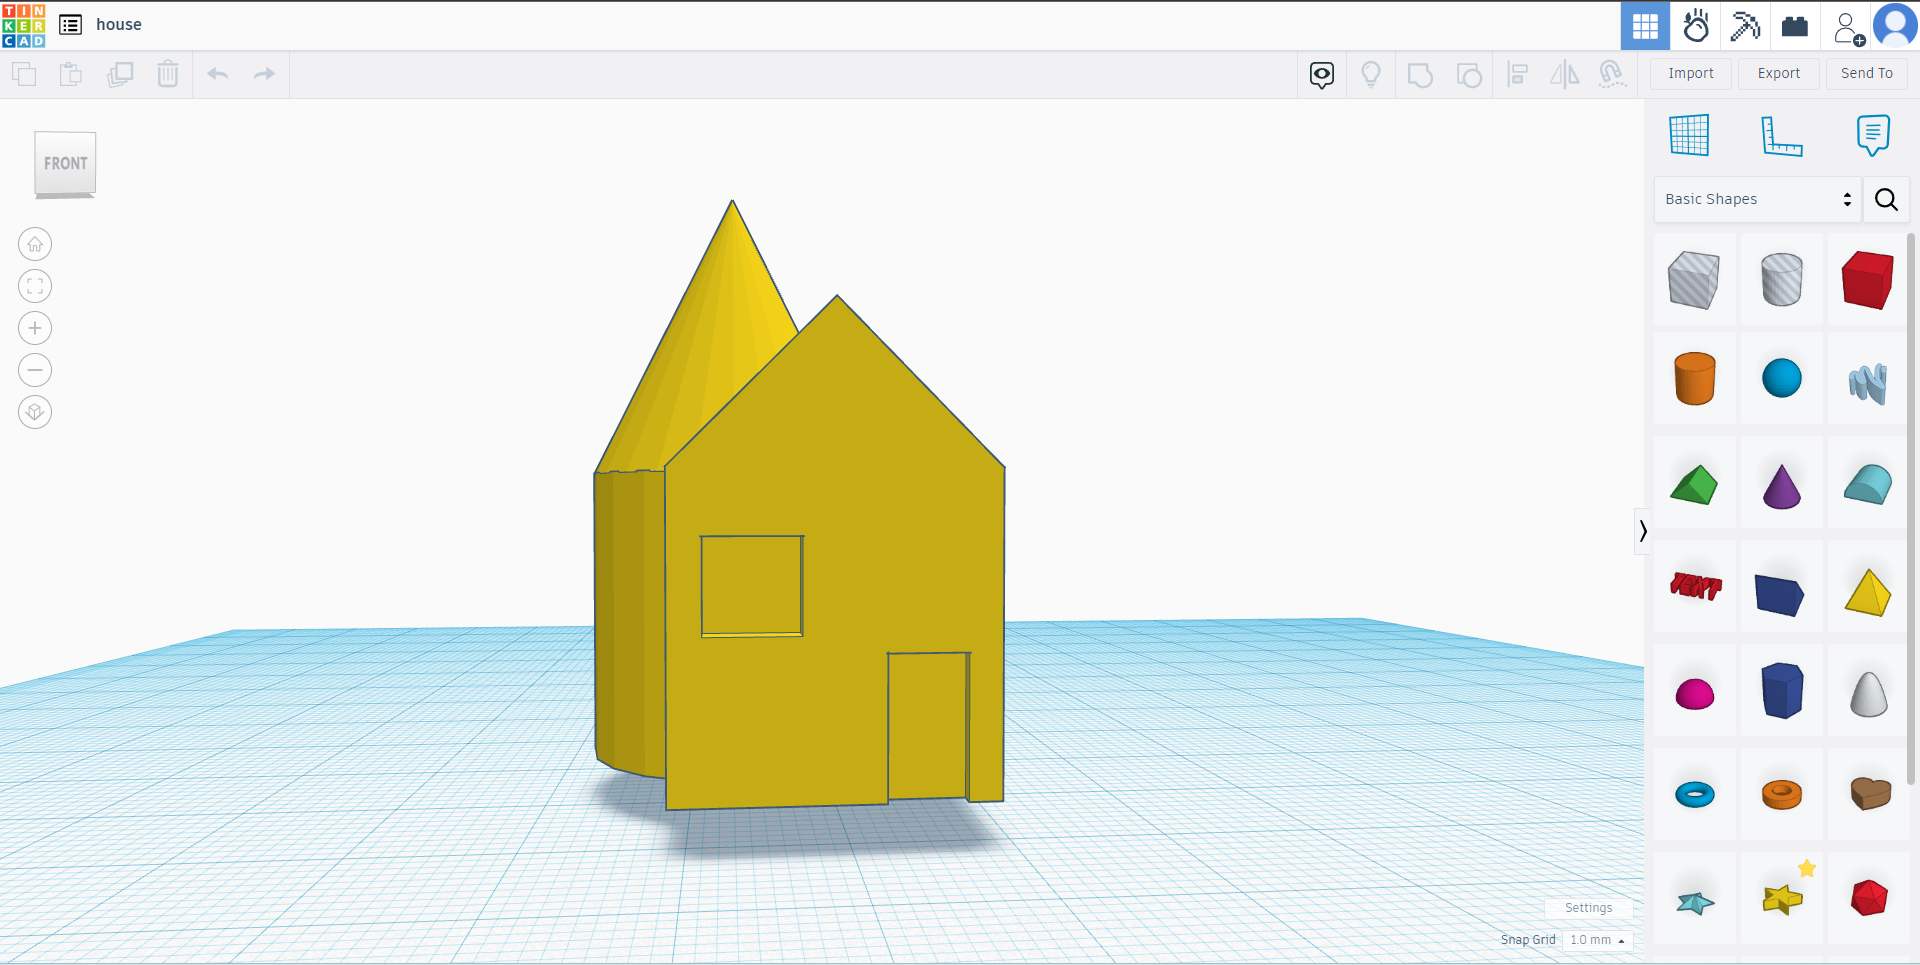The width and height of the screenshot is (1920, 965).
Task: Select the red Icosahedron shape
Action: [1867, 898]
